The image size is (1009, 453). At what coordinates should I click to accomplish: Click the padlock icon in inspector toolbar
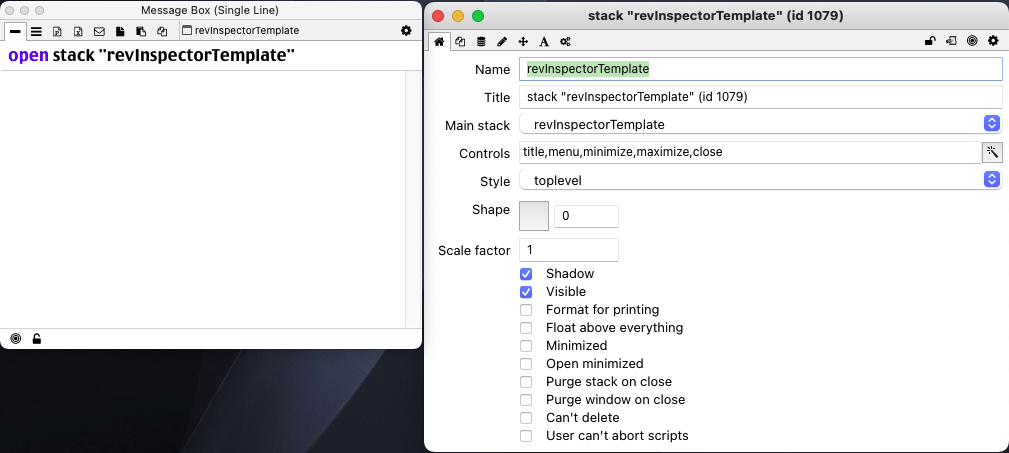point(930,41)
